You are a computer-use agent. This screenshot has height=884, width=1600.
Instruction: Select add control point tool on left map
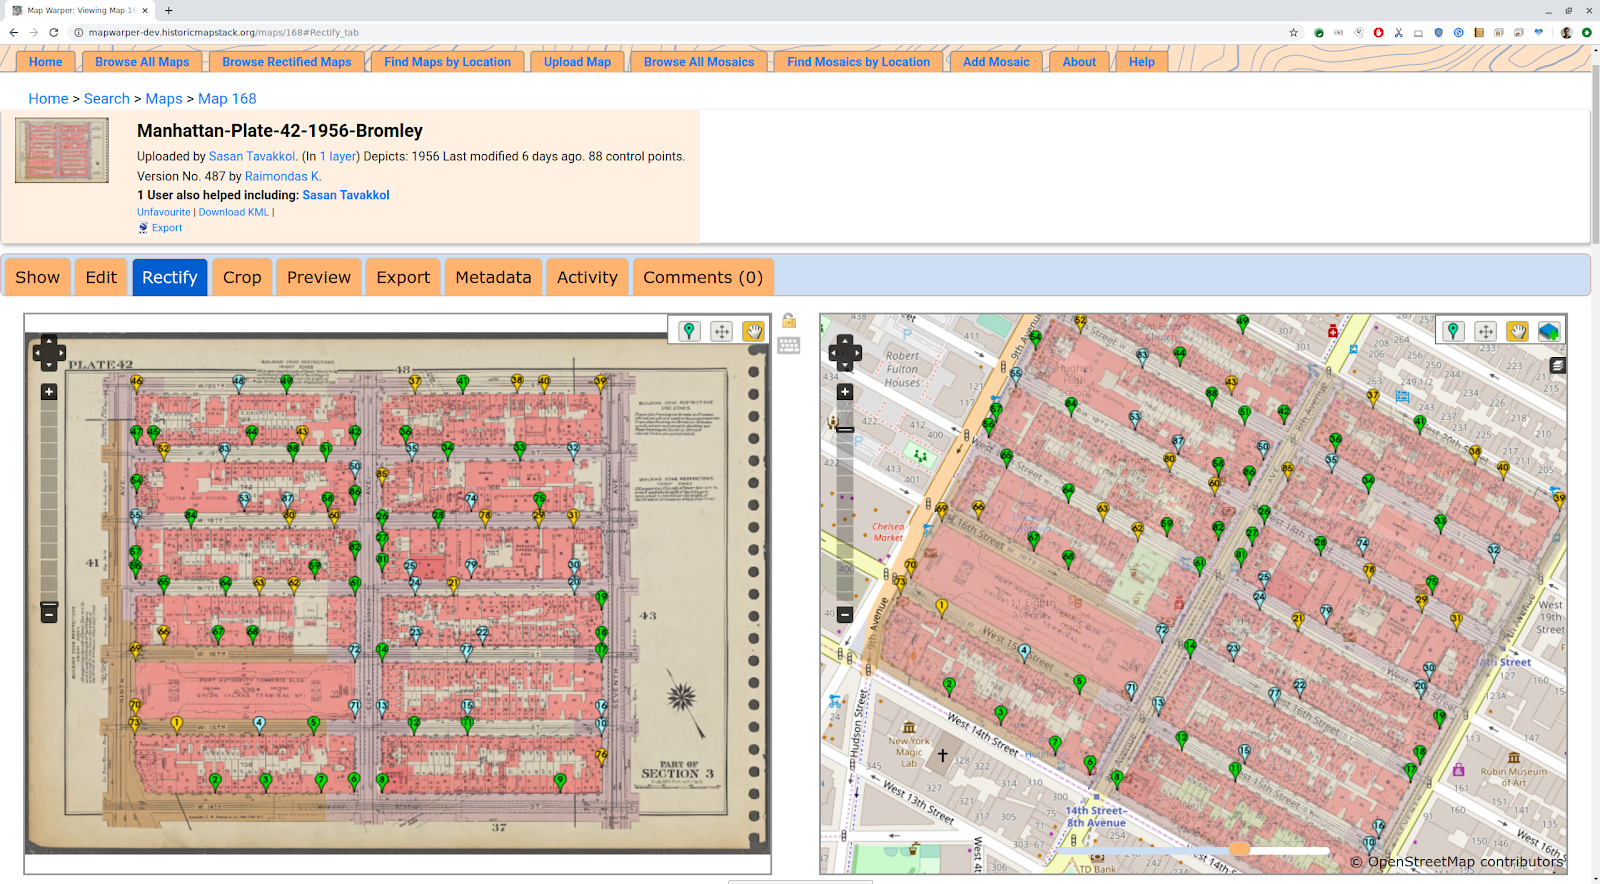coord(690,331)
